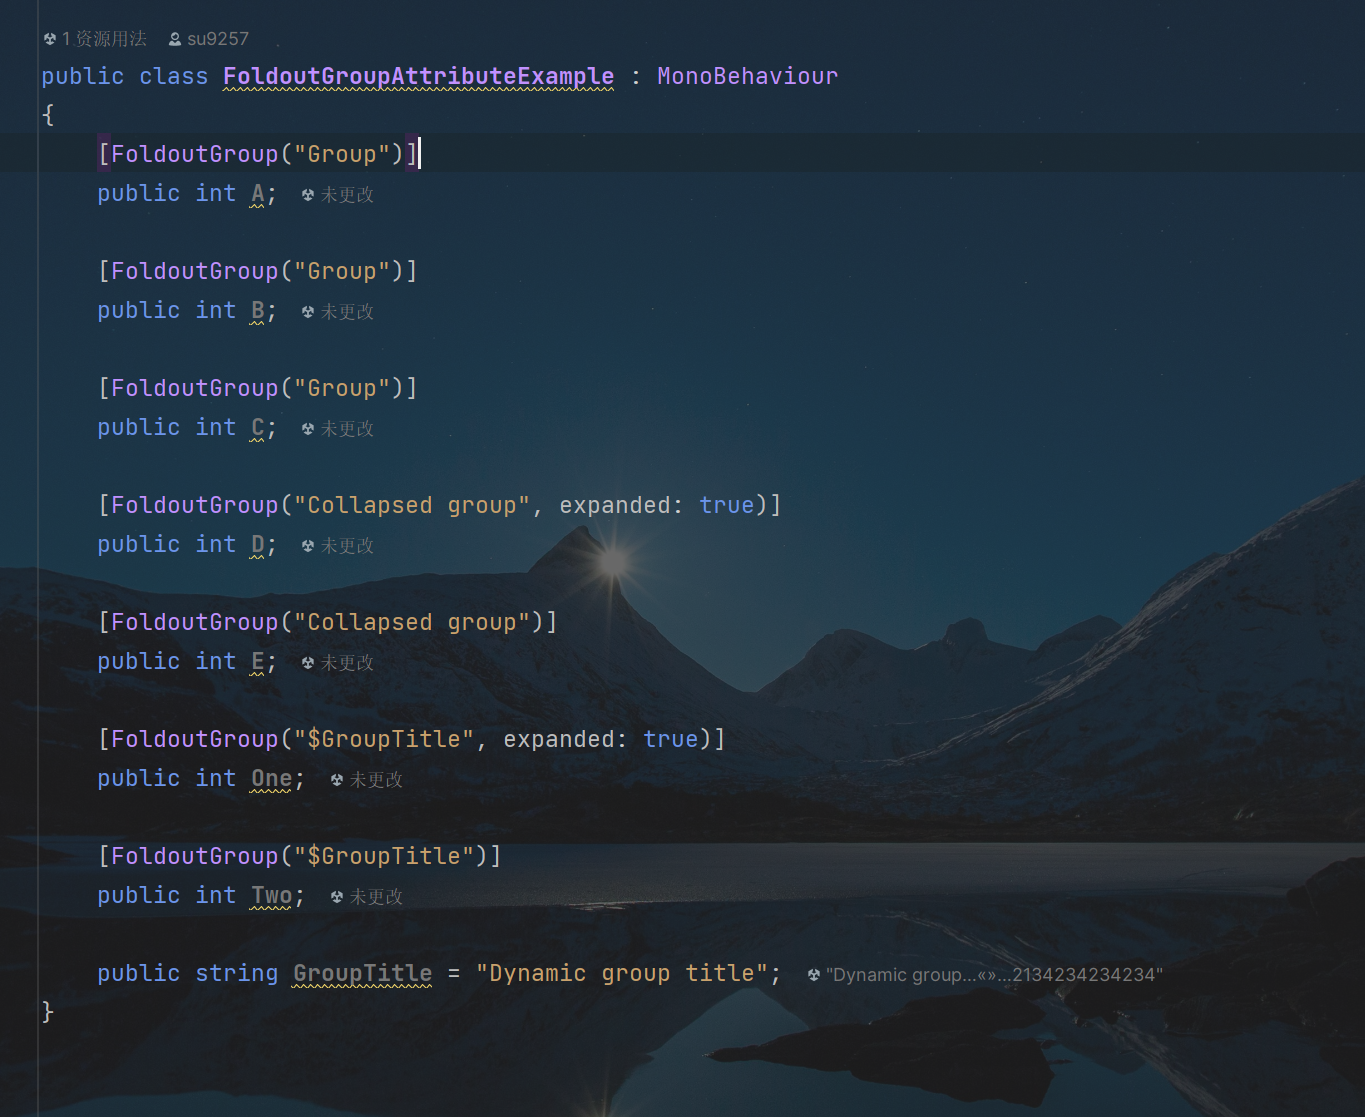Image resolution: width=1365 pixels, height=1117 pixels.
Task: Click '未更改' hint next to field C
Action: tap(347, 429)
